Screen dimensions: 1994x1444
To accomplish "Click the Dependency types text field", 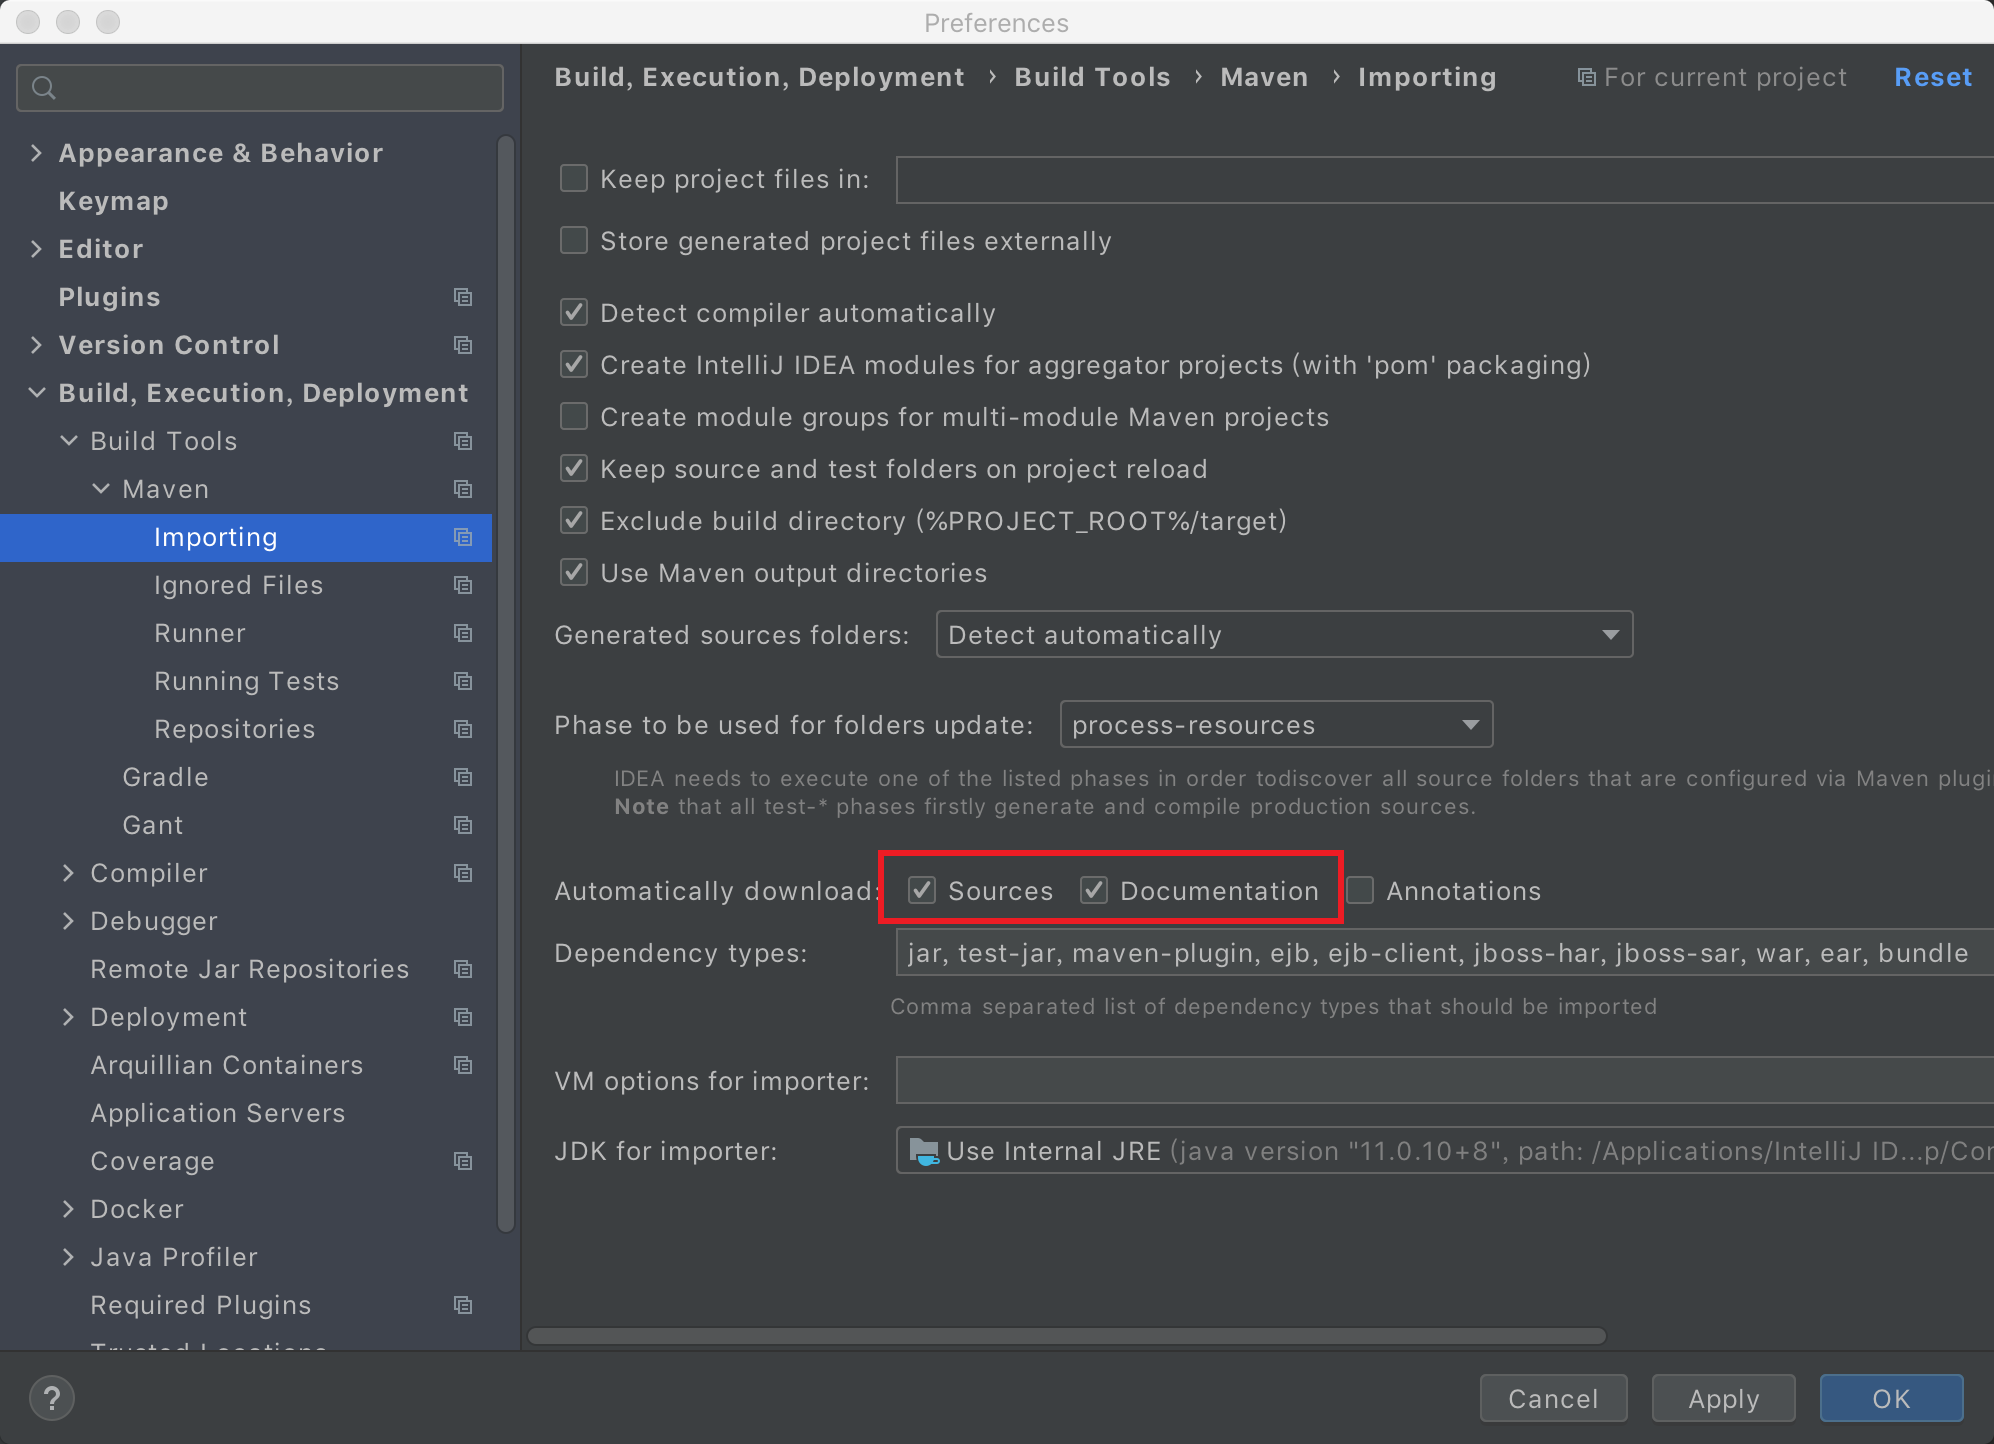I will click(x=1444, y=953).
